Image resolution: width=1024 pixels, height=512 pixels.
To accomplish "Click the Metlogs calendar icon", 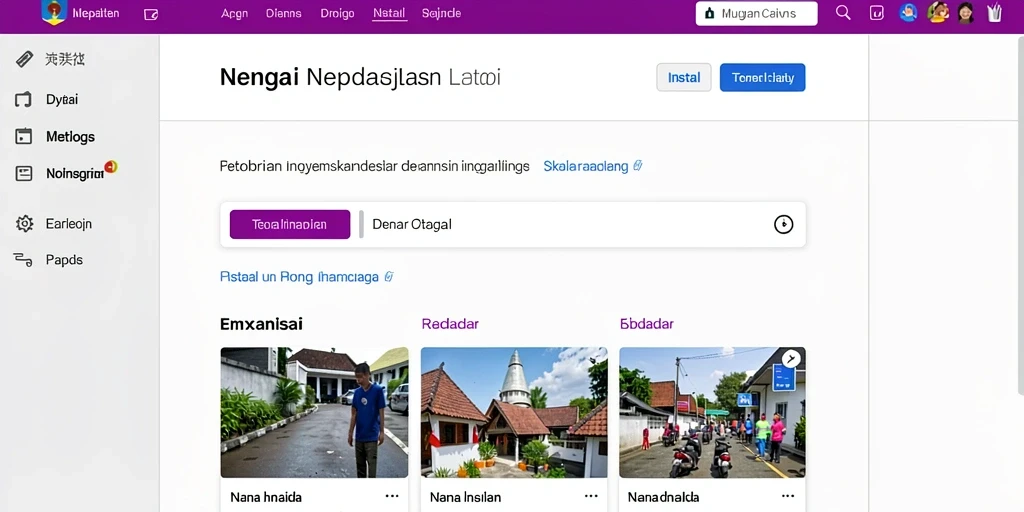I will pyautogui.click(x=24, y=136).
